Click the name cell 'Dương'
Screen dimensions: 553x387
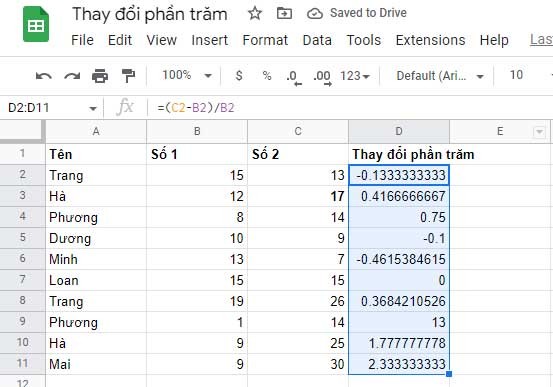click(96, 238)
